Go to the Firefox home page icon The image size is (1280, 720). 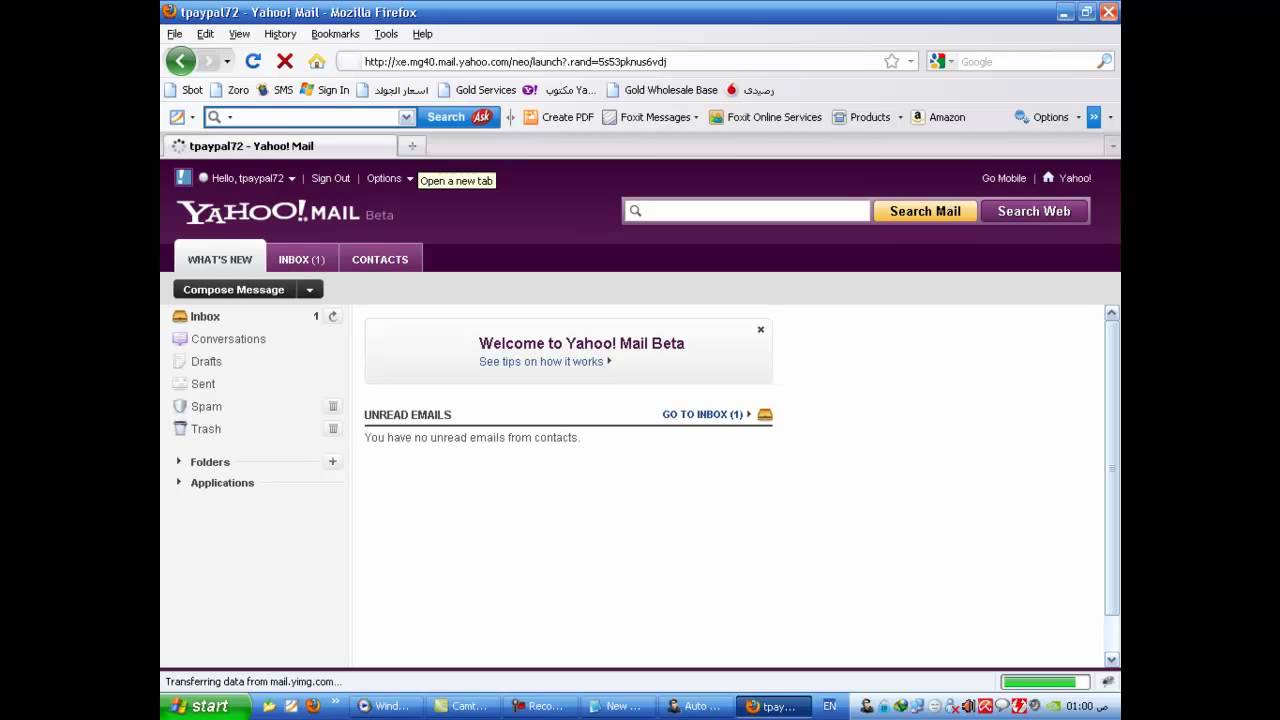coord(317,61)
